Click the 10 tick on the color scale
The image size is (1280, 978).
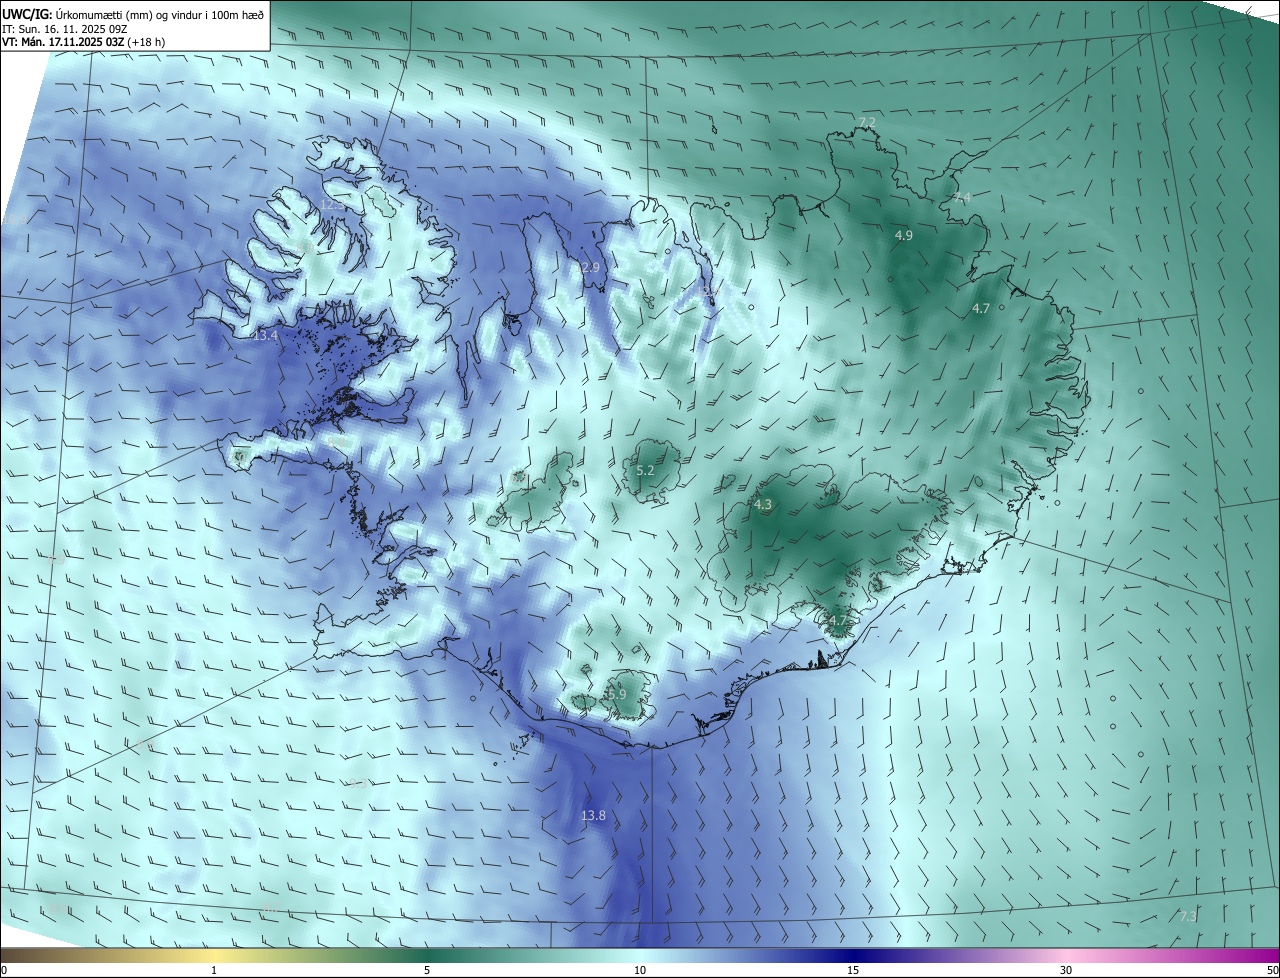tap(640, 970)
